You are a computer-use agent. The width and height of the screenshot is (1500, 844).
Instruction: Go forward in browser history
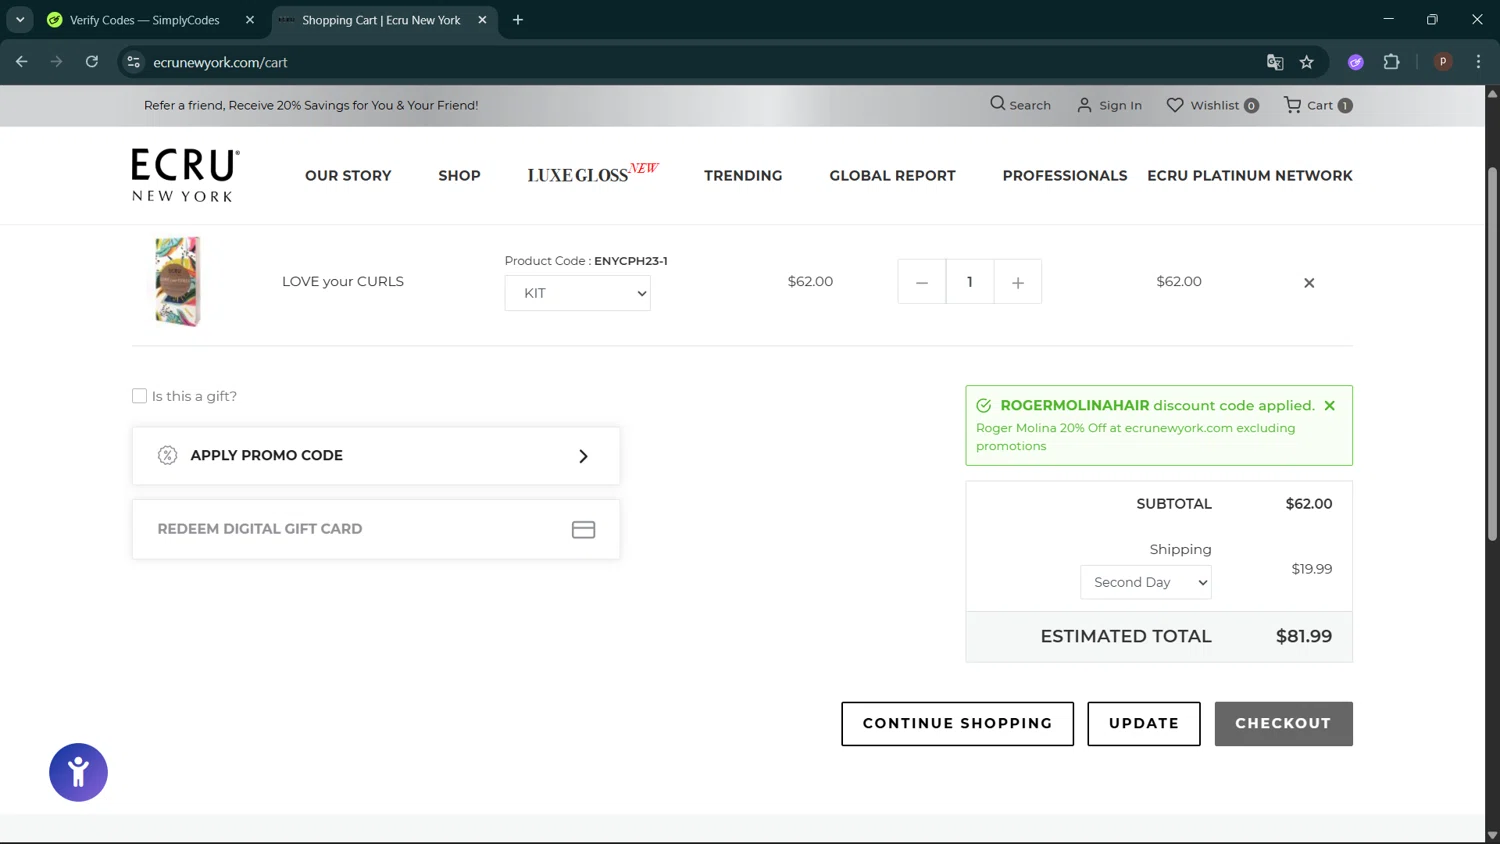(57, 62)
